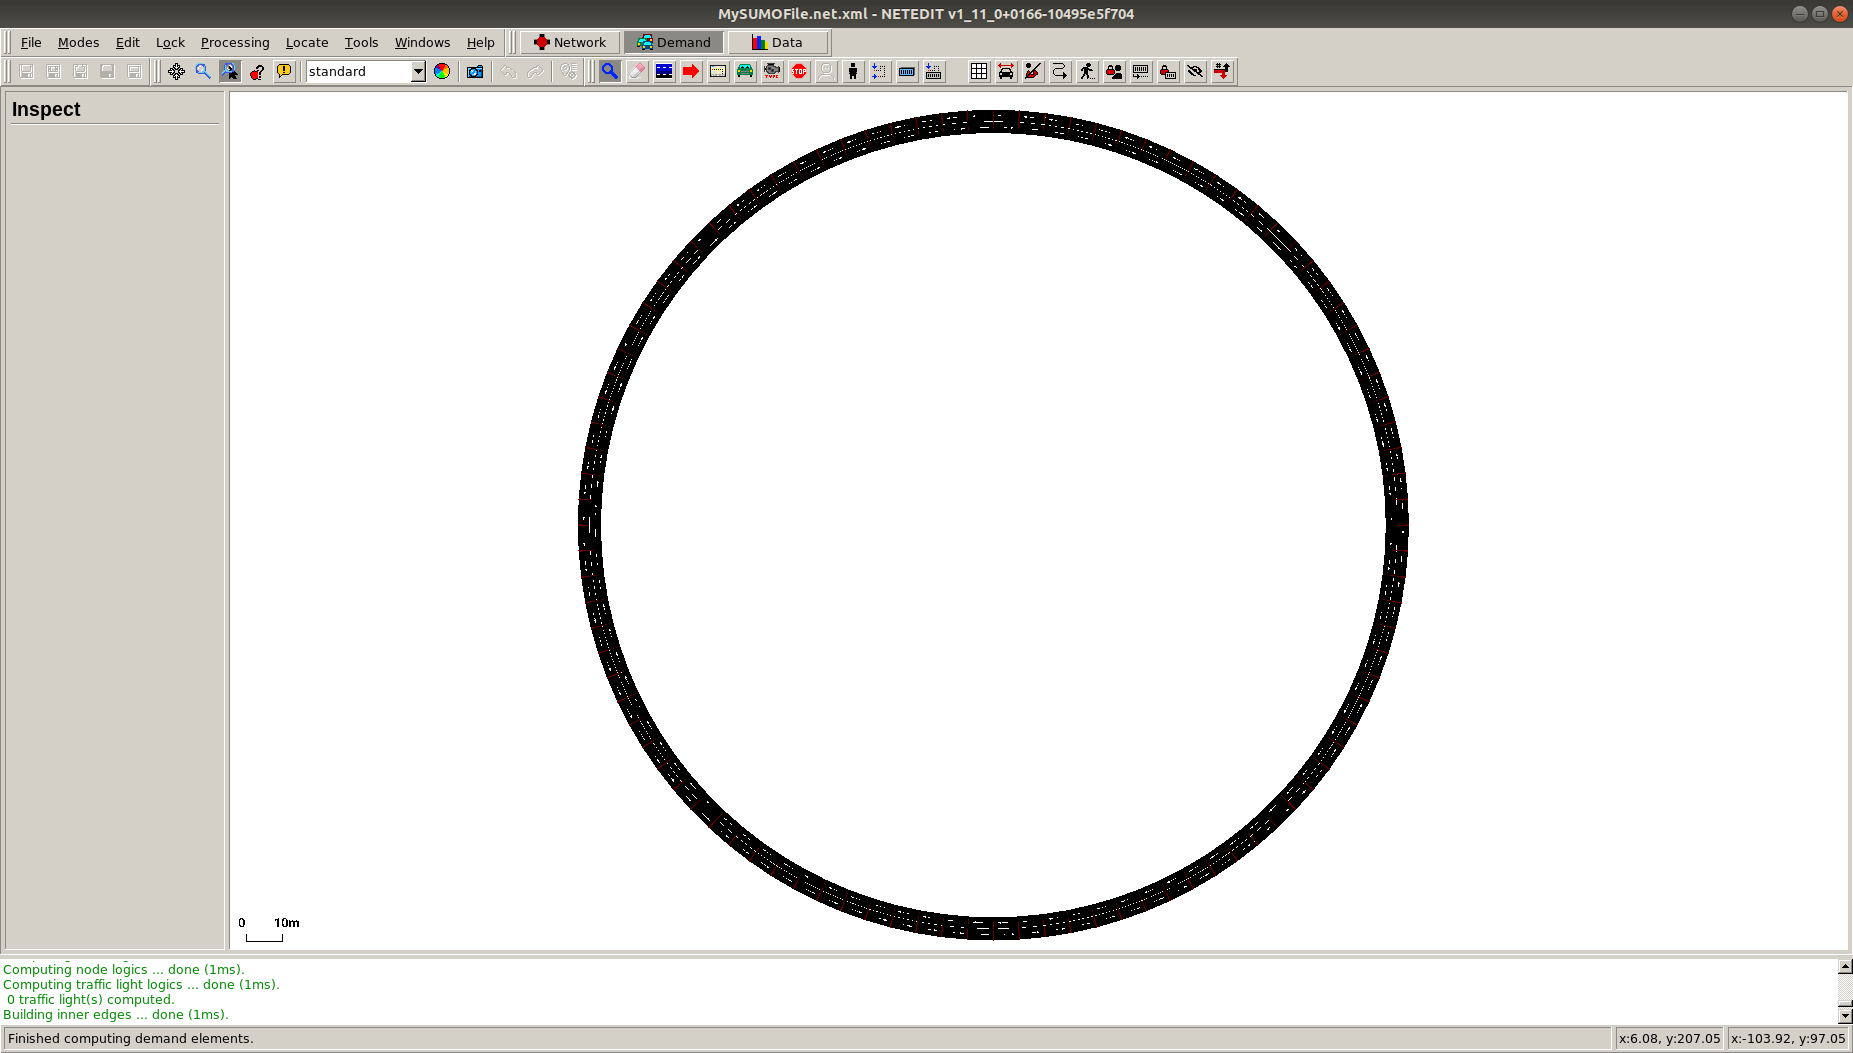Open the standard color scheme dropdown
1853x1053 pixels.
[x=418, y=71]
